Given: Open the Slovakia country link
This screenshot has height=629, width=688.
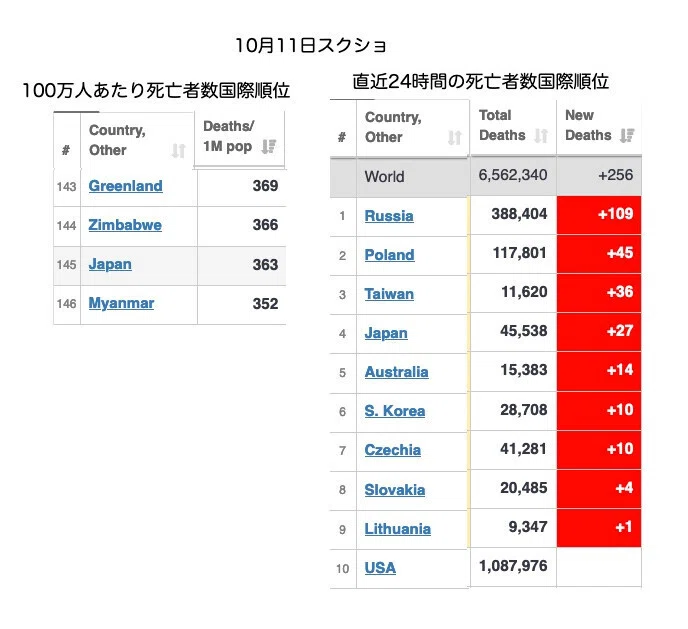Looking at the screenshot, I should [395, 490].
